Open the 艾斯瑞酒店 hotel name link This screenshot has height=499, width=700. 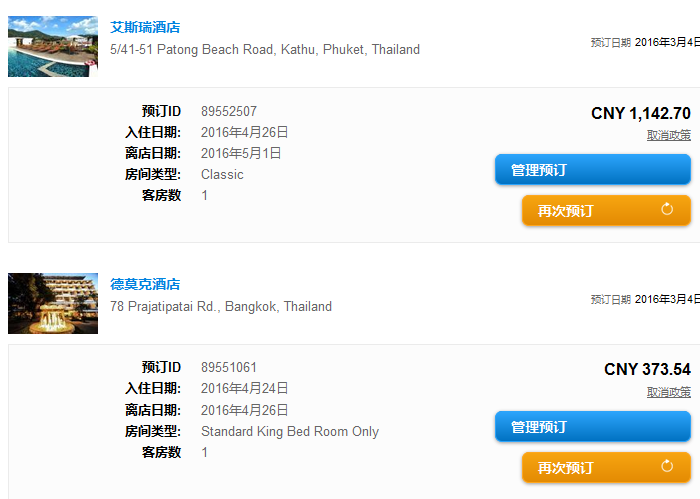point(145,27)
